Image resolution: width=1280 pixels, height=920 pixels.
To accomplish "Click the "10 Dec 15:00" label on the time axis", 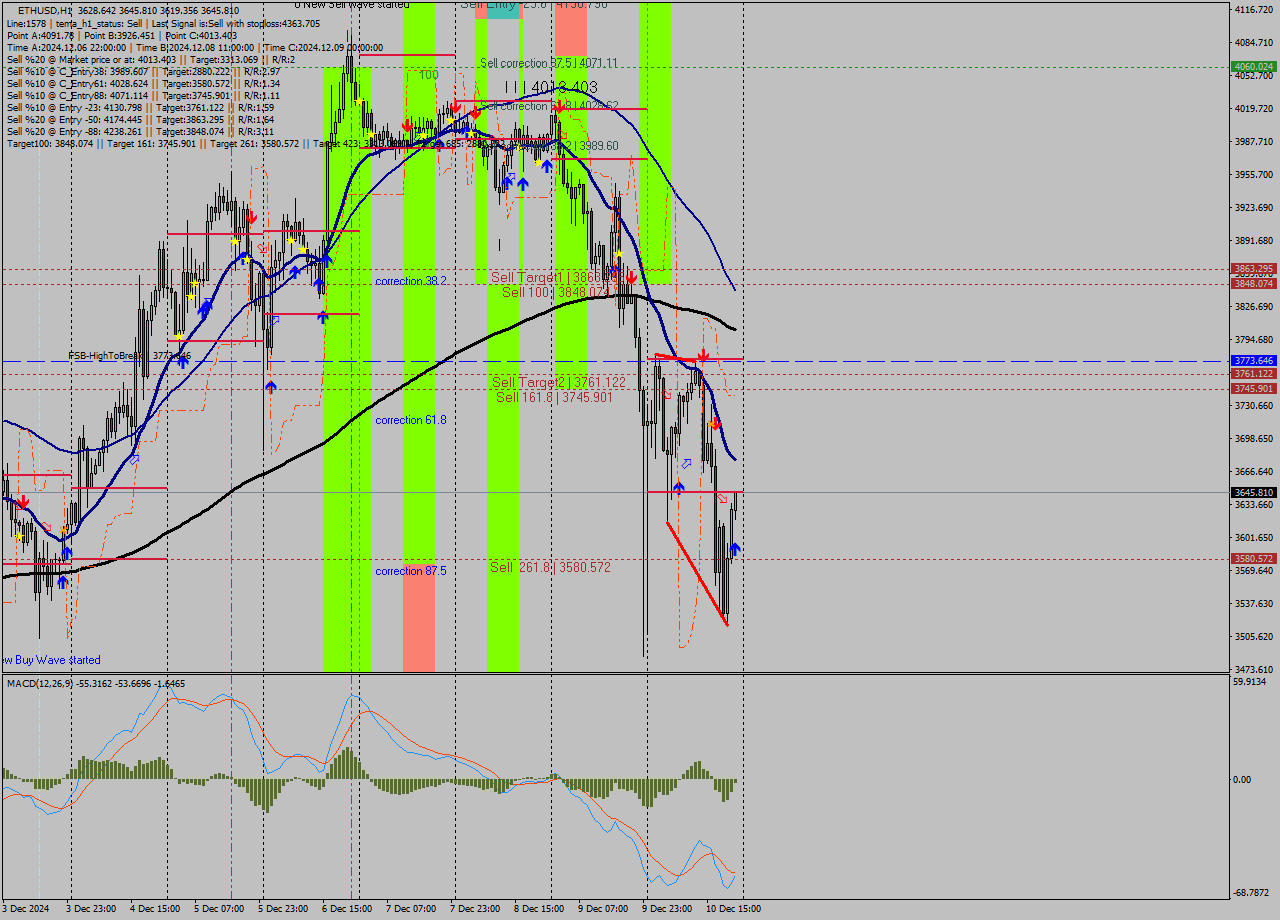I will pos(731,908).
